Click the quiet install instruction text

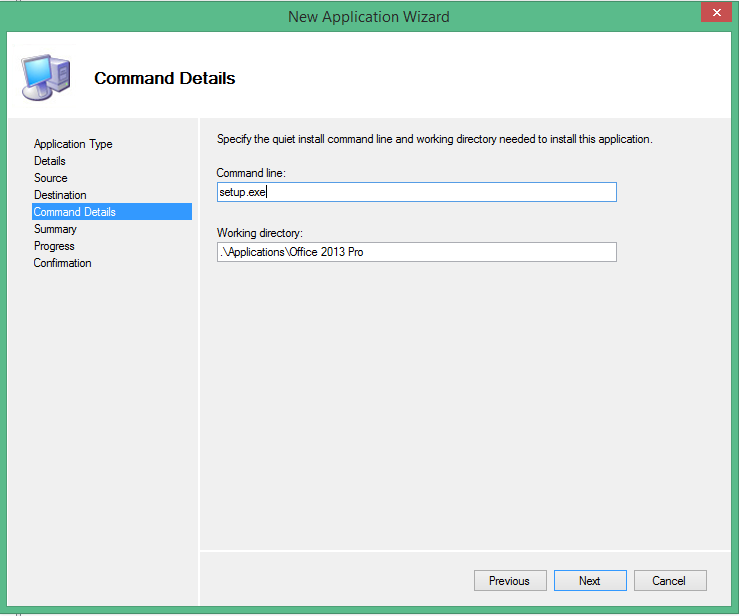434,139
